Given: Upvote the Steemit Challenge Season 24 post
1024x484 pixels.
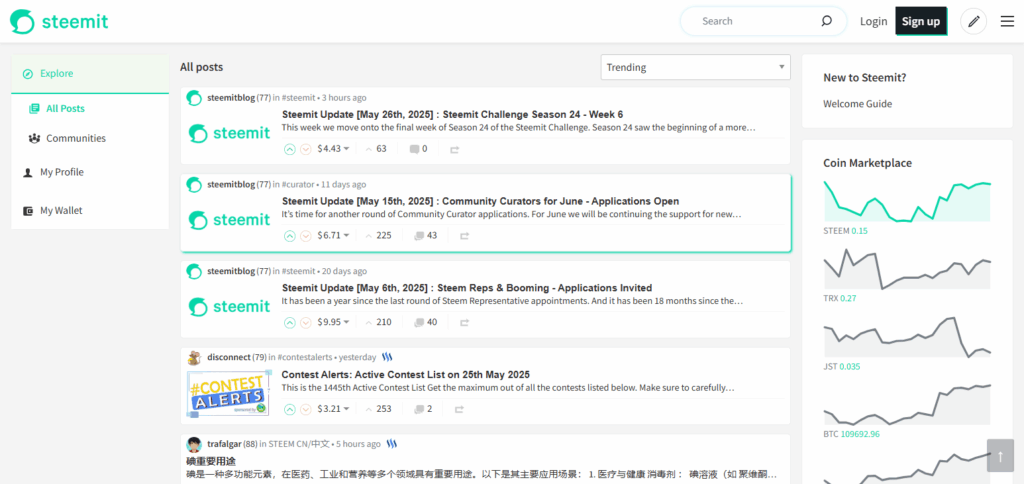Looking at the screenshot, I should (290, 149).
